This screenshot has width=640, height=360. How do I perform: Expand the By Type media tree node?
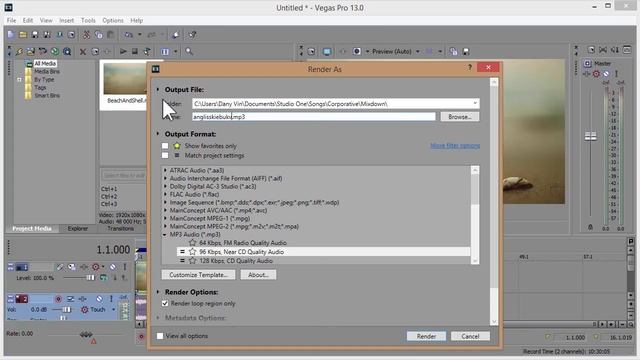[x=19, y=80]
